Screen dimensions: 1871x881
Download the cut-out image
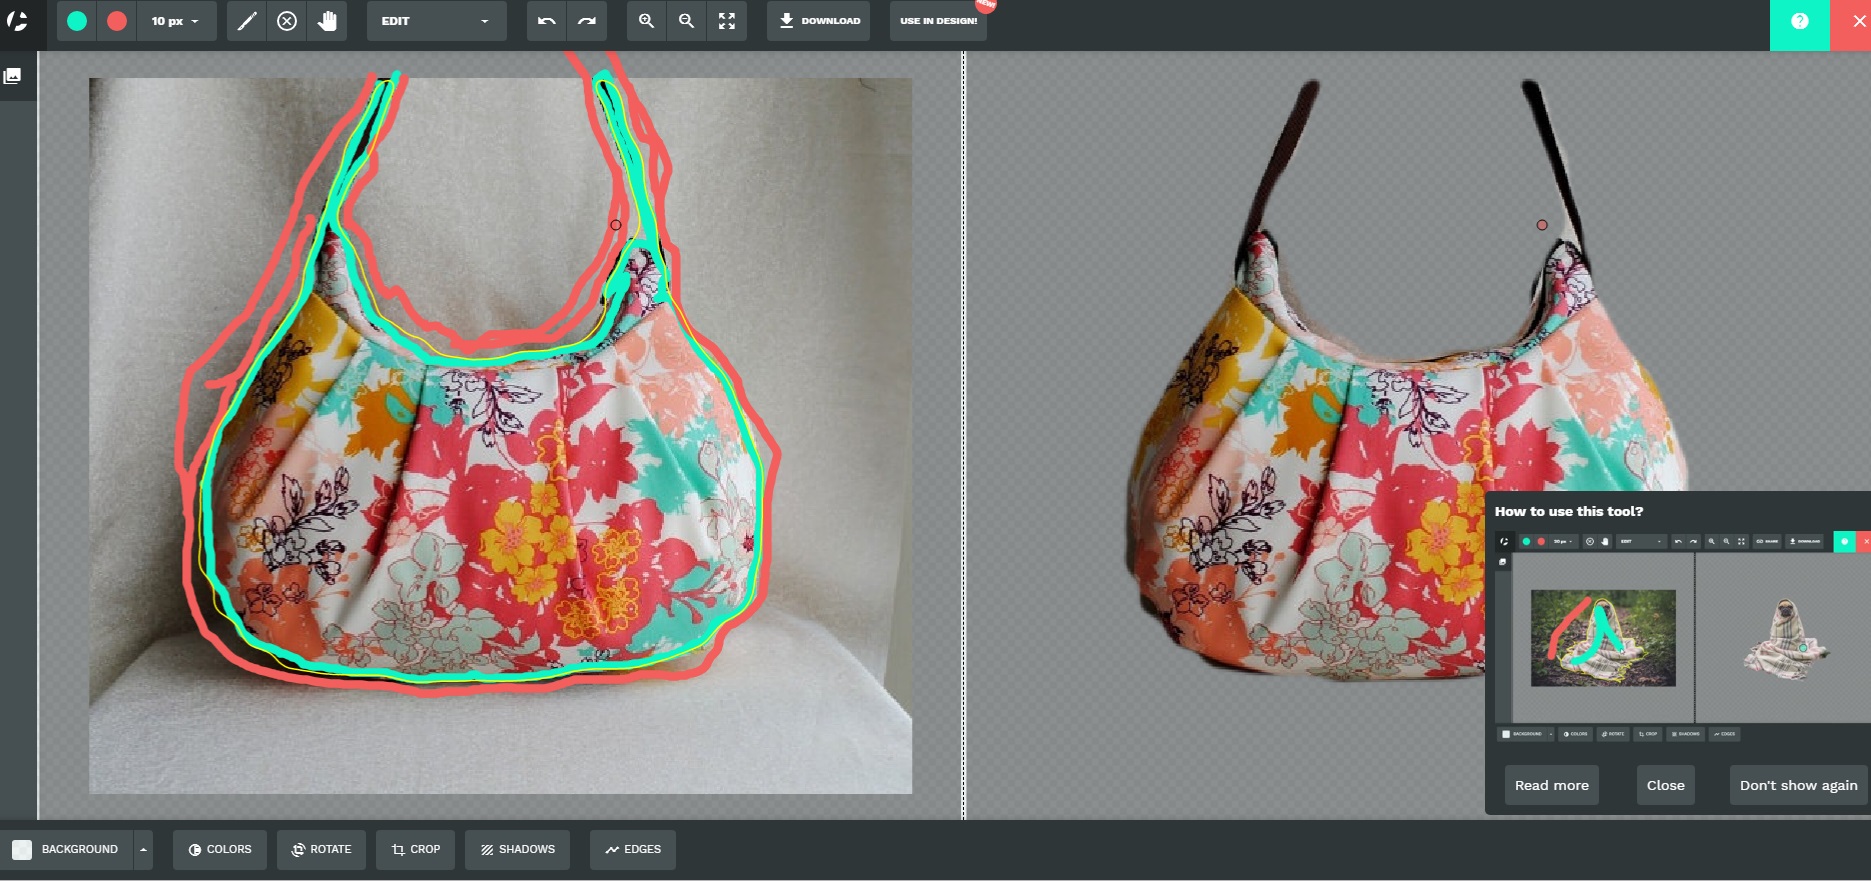tap(819, 21)
